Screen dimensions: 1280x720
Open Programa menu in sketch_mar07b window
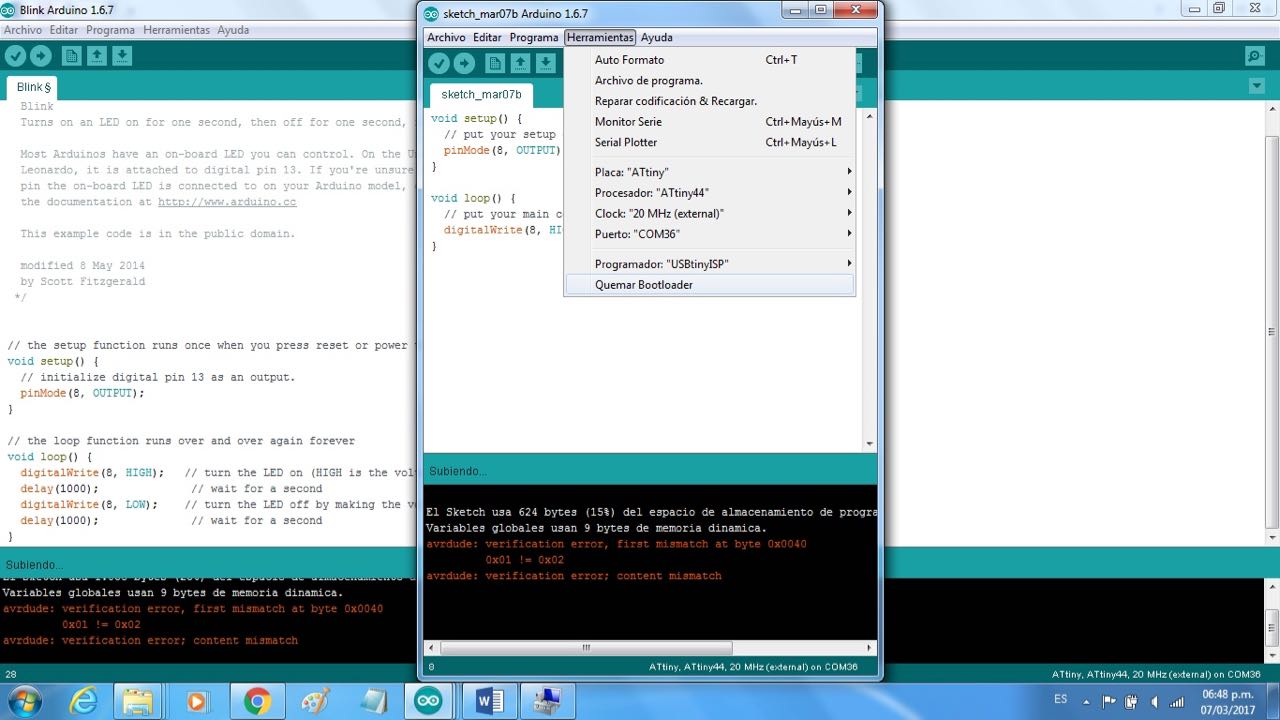(534, 37)
